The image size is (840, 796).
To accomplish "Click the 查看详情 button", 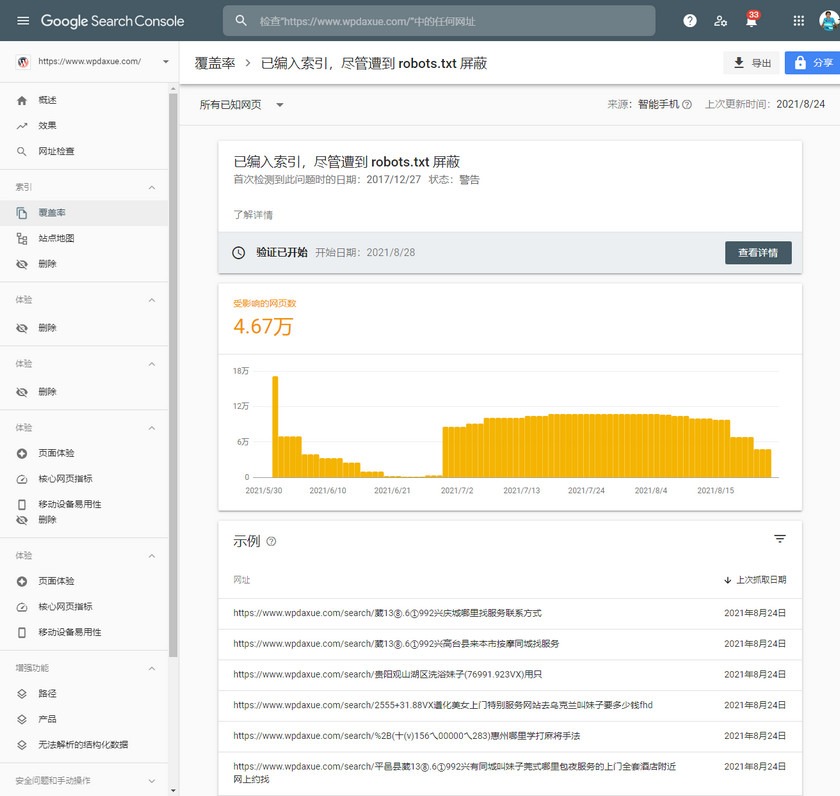I will 758,252.
